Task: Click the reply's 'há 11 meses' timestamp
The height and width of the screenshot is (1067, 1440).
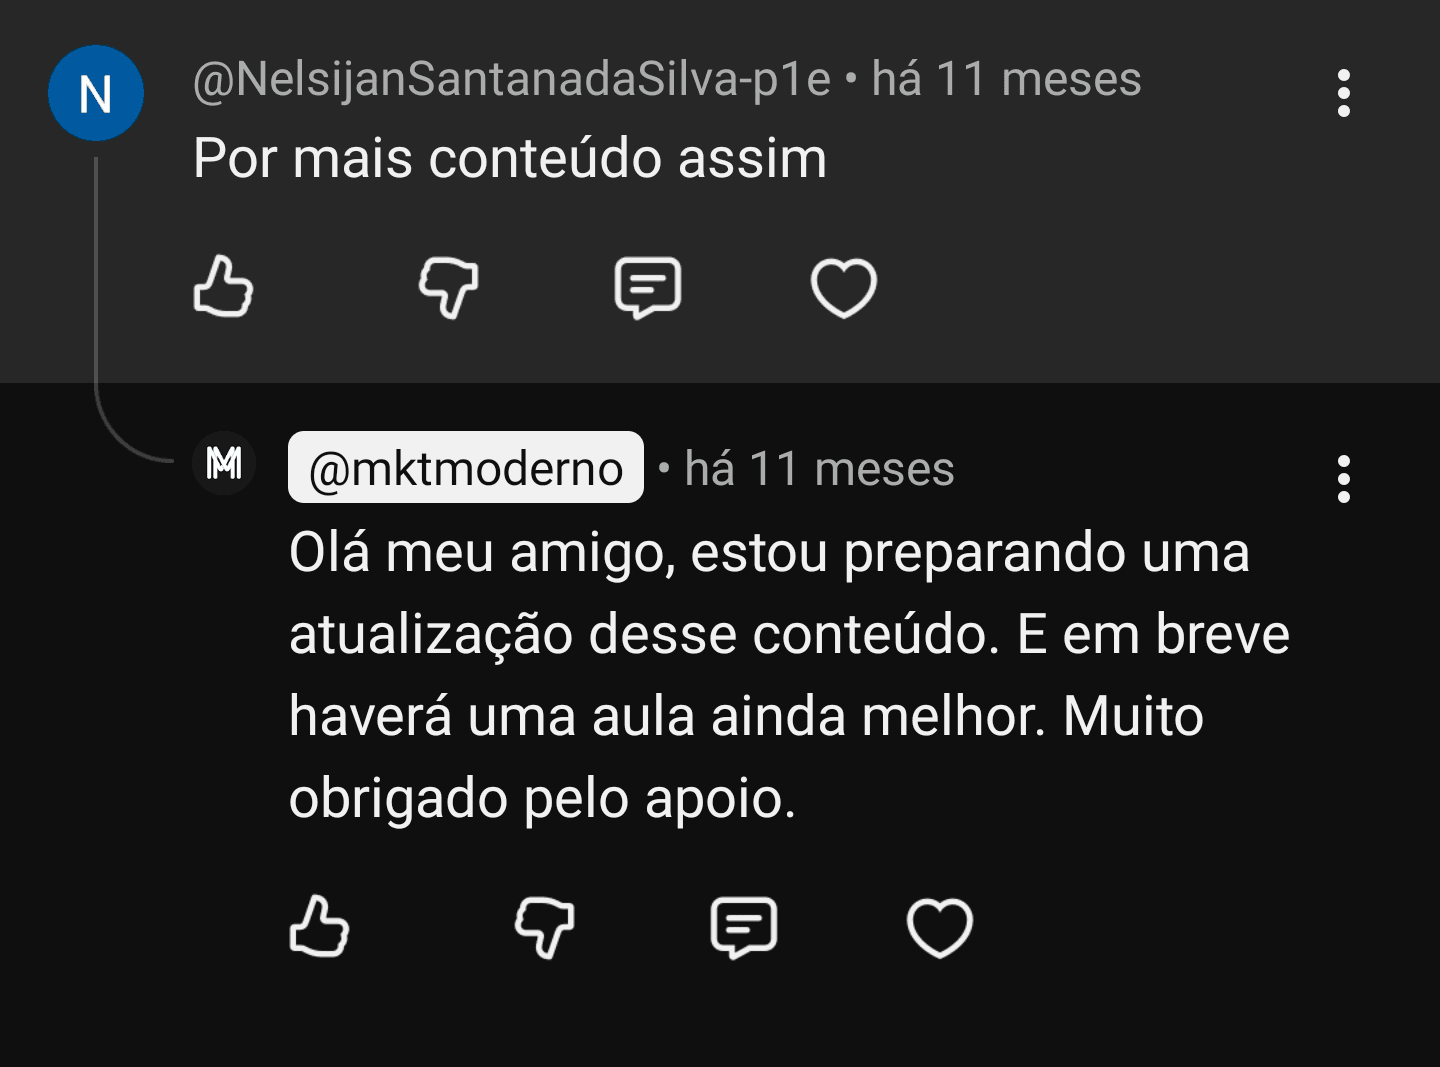Action: click(819, 468)
